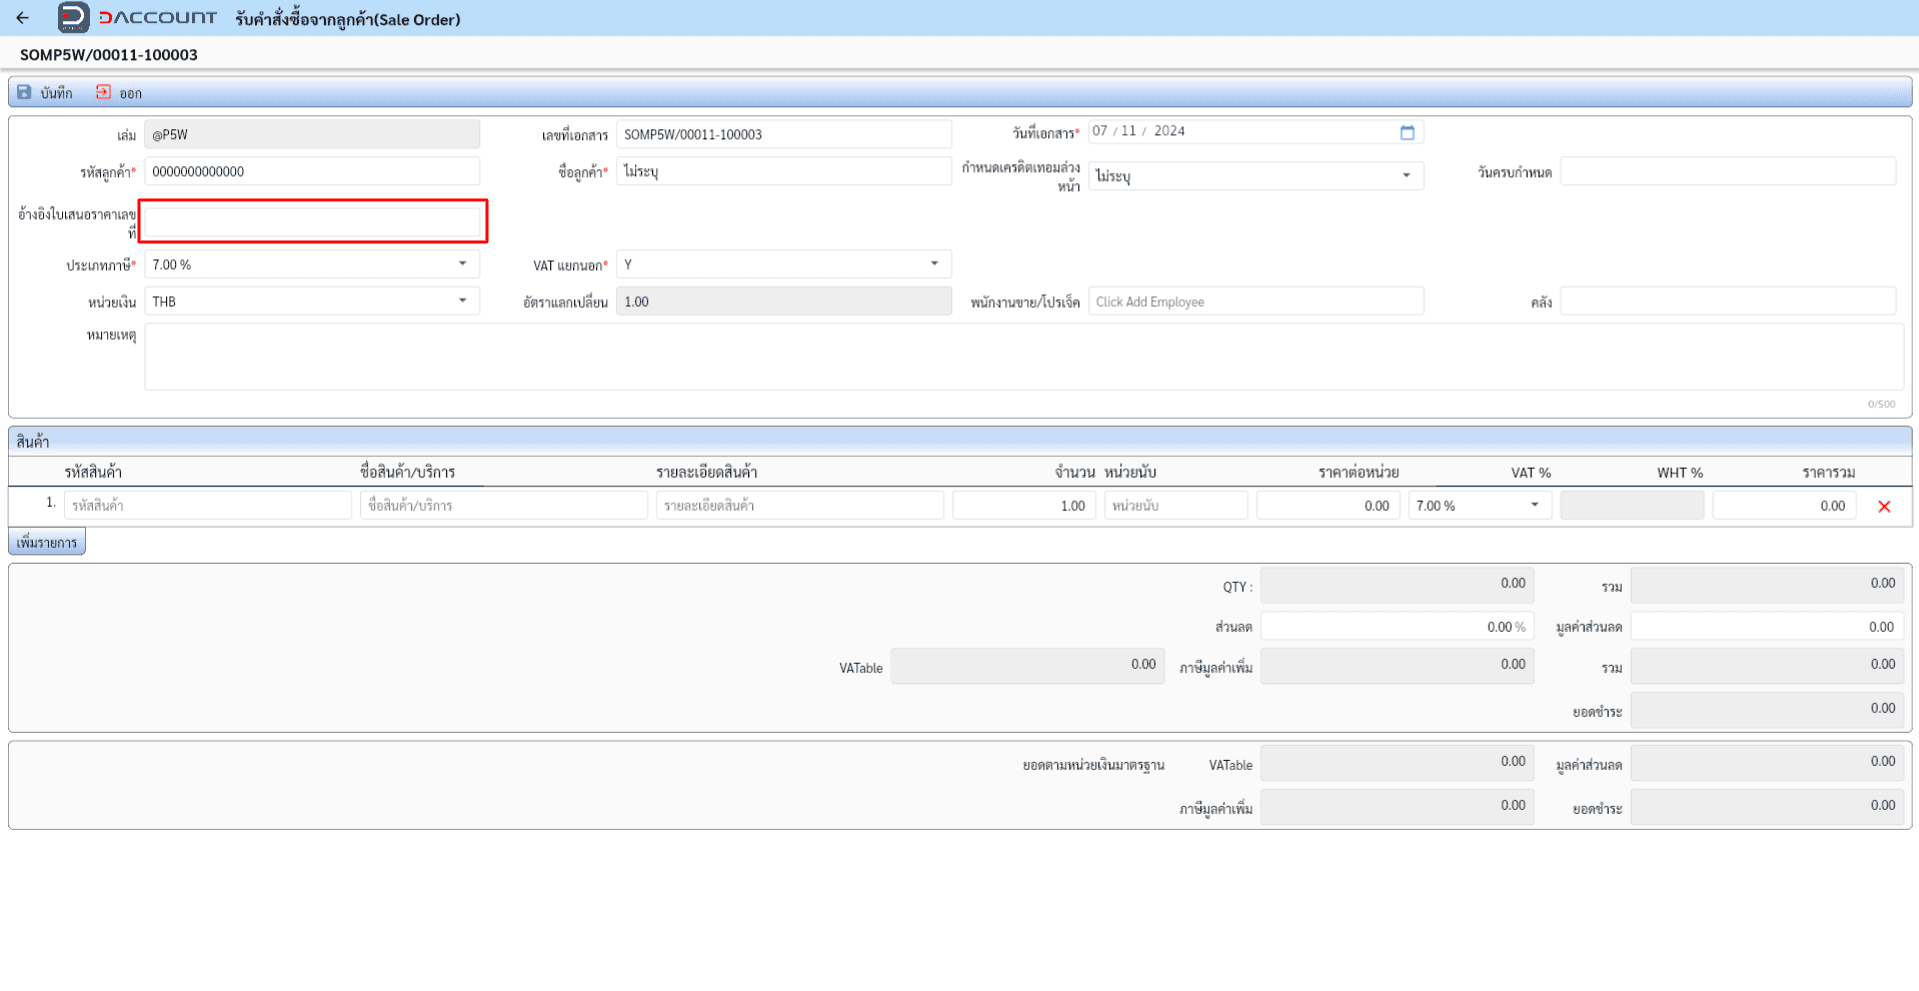Viewport: 1919px width, 991px height.
Task: Click the save (บันทึก) button
Action: coord(45,93)
